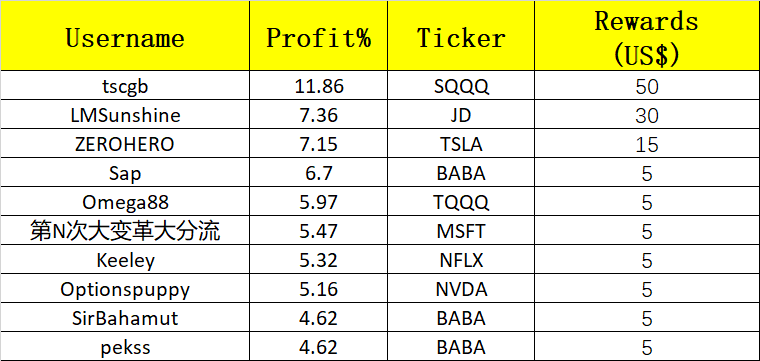Image resolution: width=760 pixels, height=361 pixels.
Task: Select the JD ticker cell
Action: pos(461,115)
